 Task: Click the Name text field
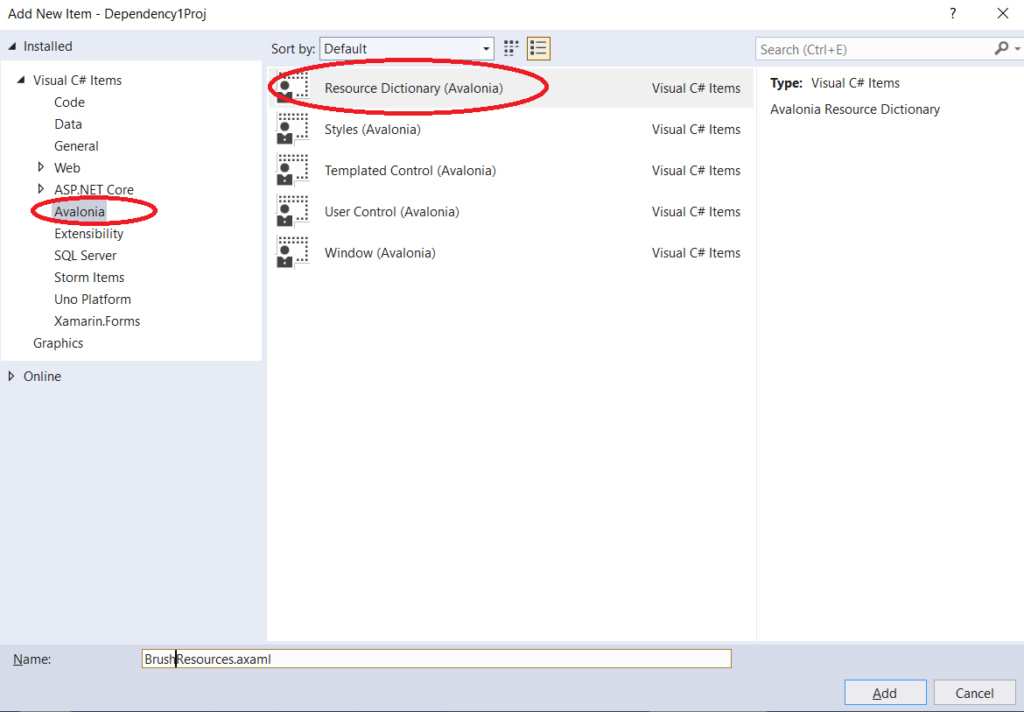[436, 659]
